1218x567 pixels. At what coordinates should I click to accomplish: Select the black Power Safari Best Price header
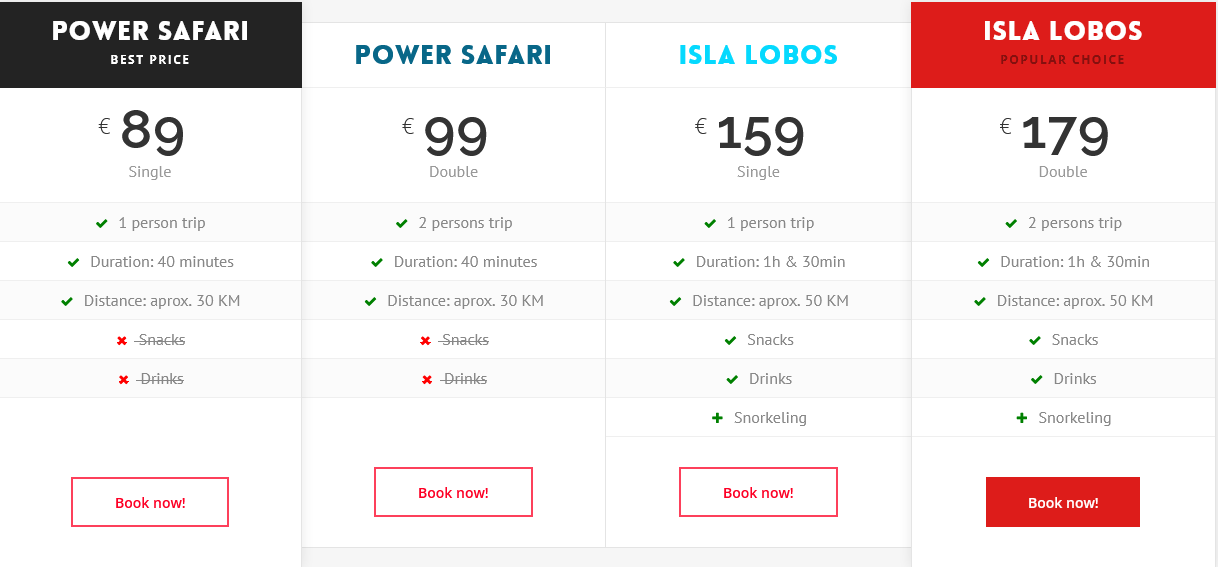[x=150, y=44]
